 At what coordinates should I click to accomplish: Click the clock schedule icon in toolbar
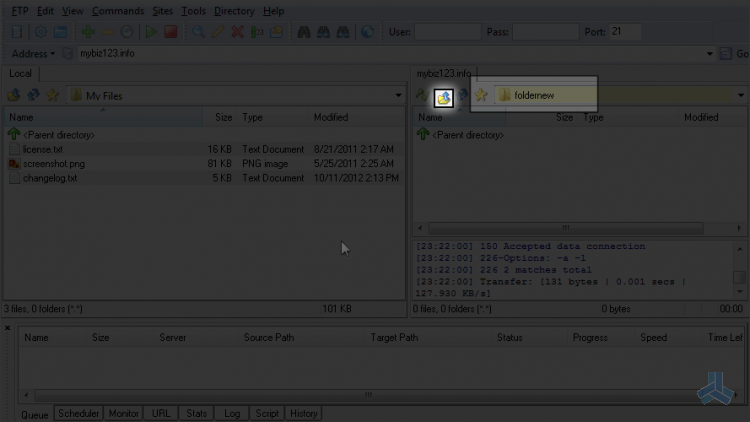127,32
